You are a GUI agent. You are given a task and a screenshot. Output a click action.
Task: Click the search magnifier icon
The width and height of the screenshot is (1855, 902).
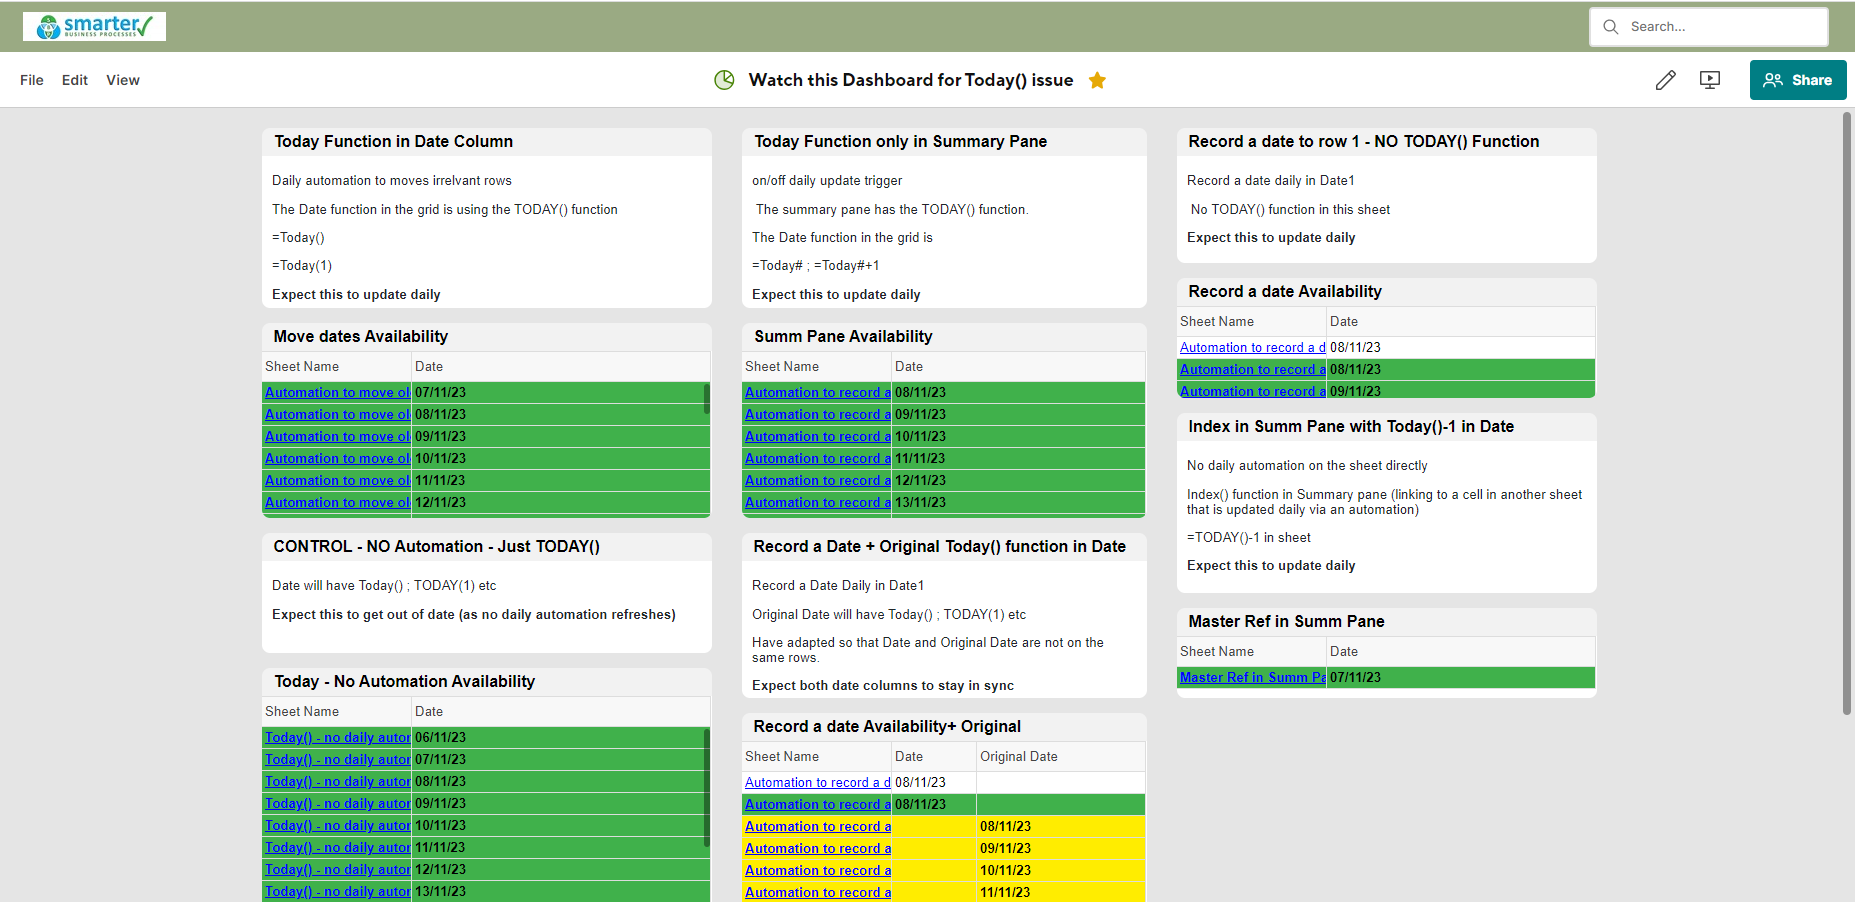(x=1610, y=27)
